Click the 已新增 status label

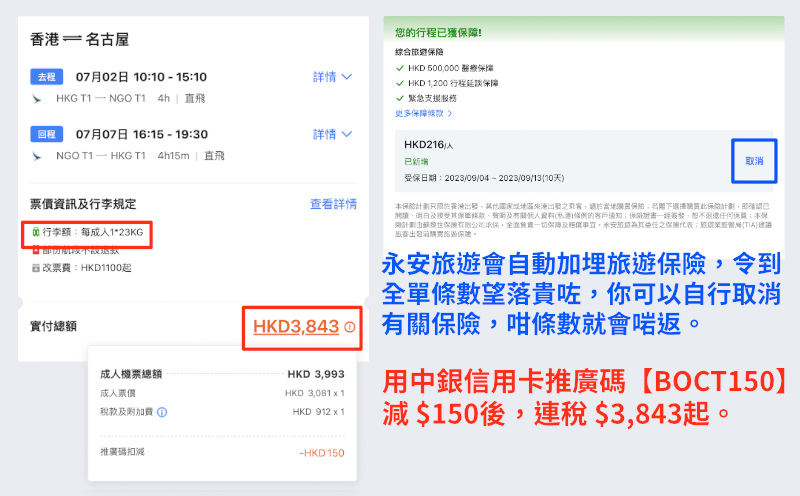pos(416,162)
